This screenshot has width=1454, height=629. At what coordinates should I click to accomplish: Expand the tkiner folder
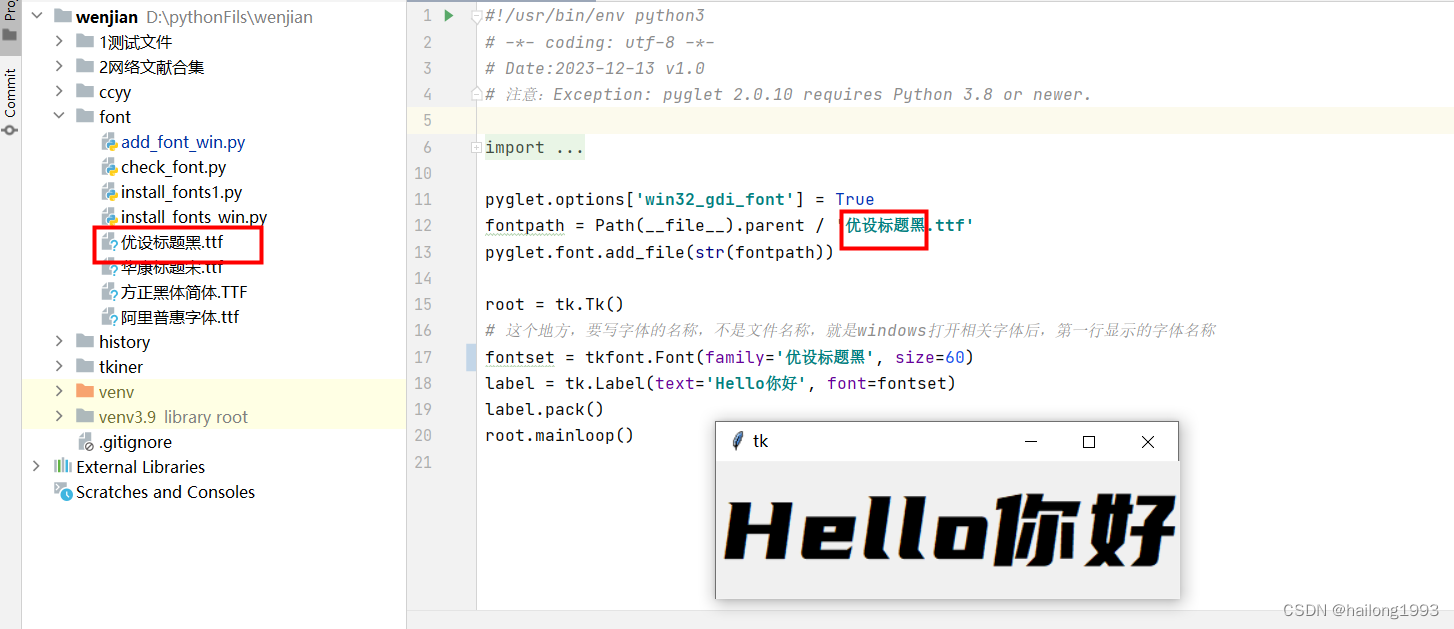coord(58,366)
